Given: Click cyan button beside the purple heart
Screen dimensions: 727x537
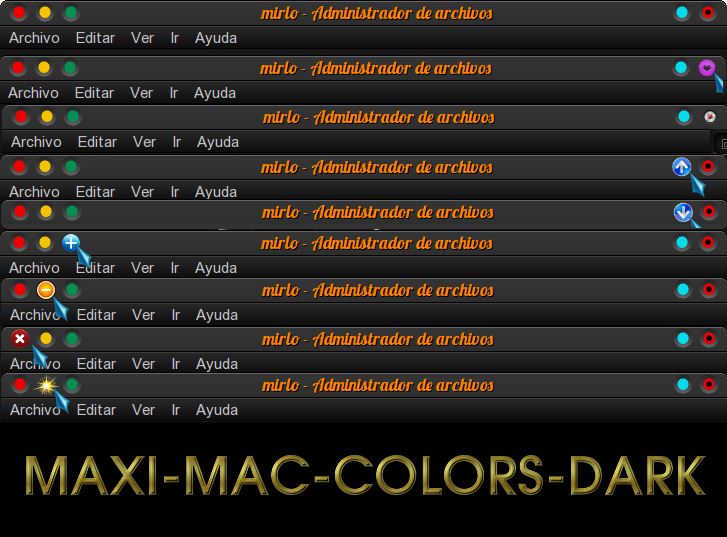Looking at the screenshot, I should pyautogui.click(x=681, y=68).
